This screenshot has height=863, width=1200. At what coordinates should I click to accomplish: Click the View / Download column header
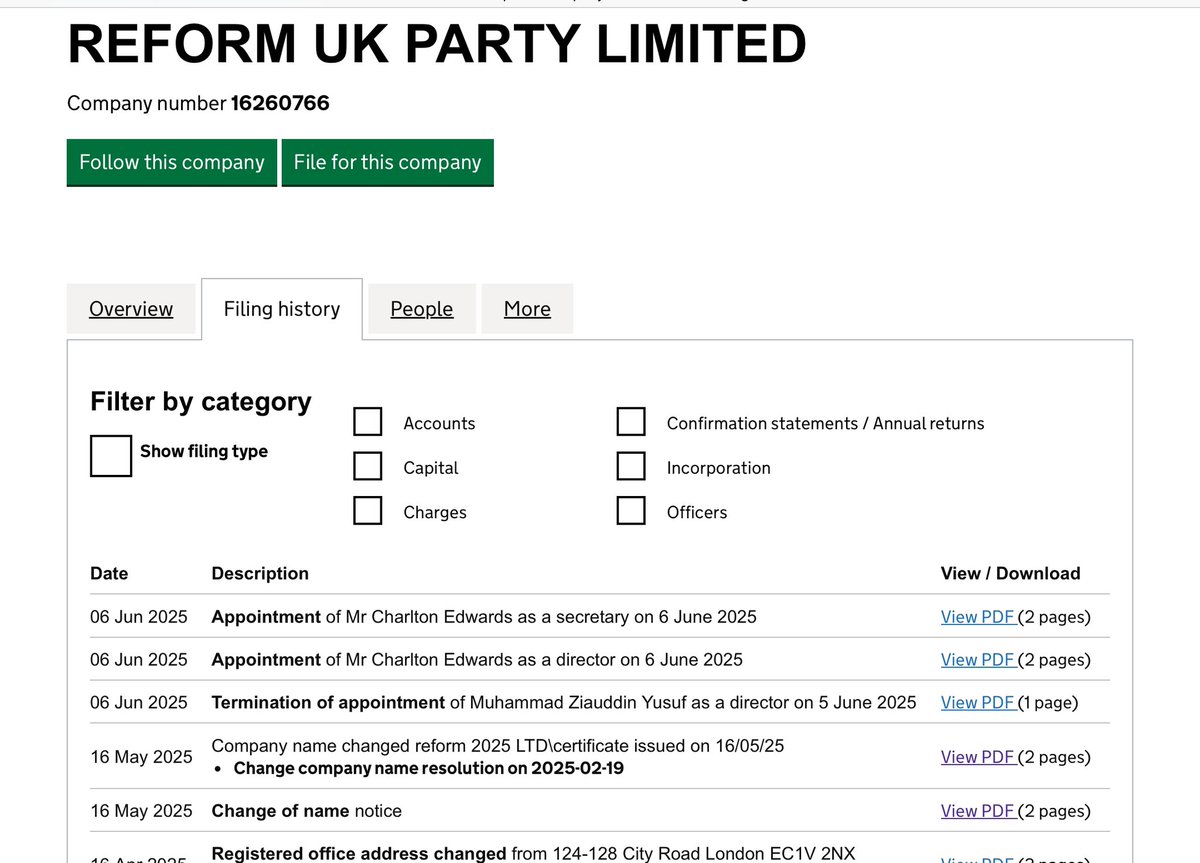tap(1011, 573)
